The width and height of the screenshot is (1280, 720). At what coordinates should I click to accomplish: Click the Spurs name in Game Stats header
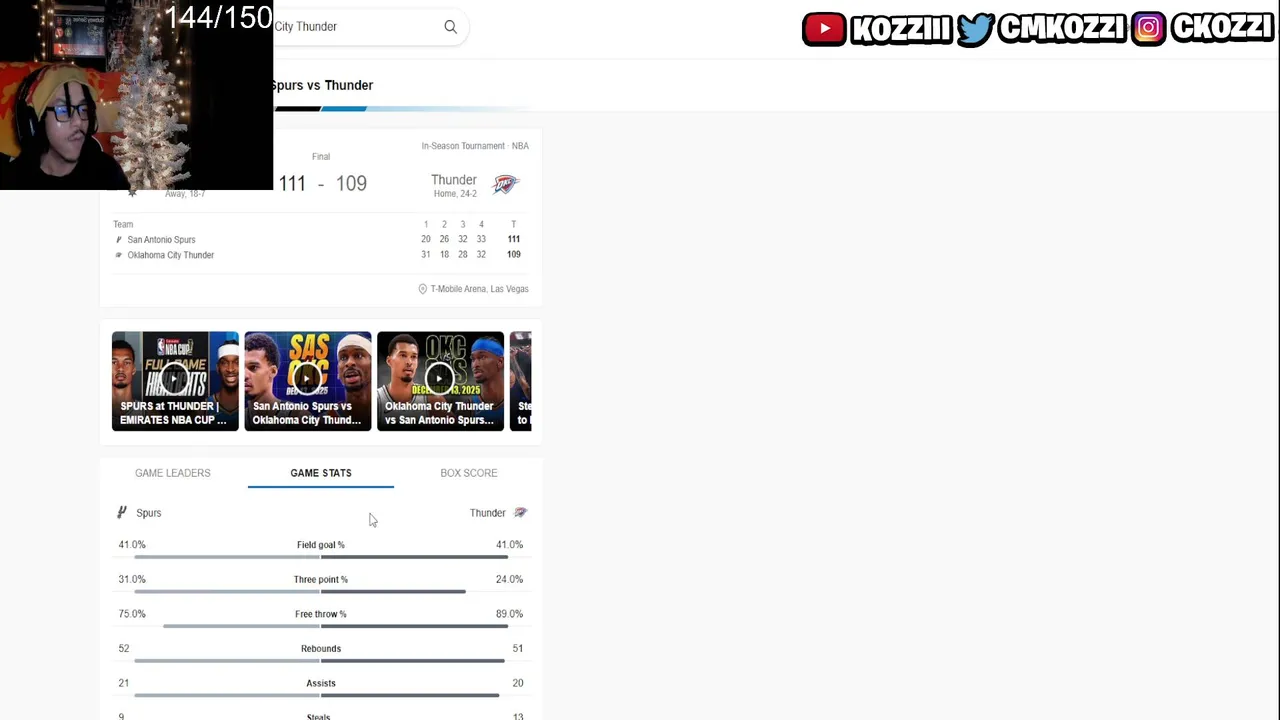pos(148,513)
